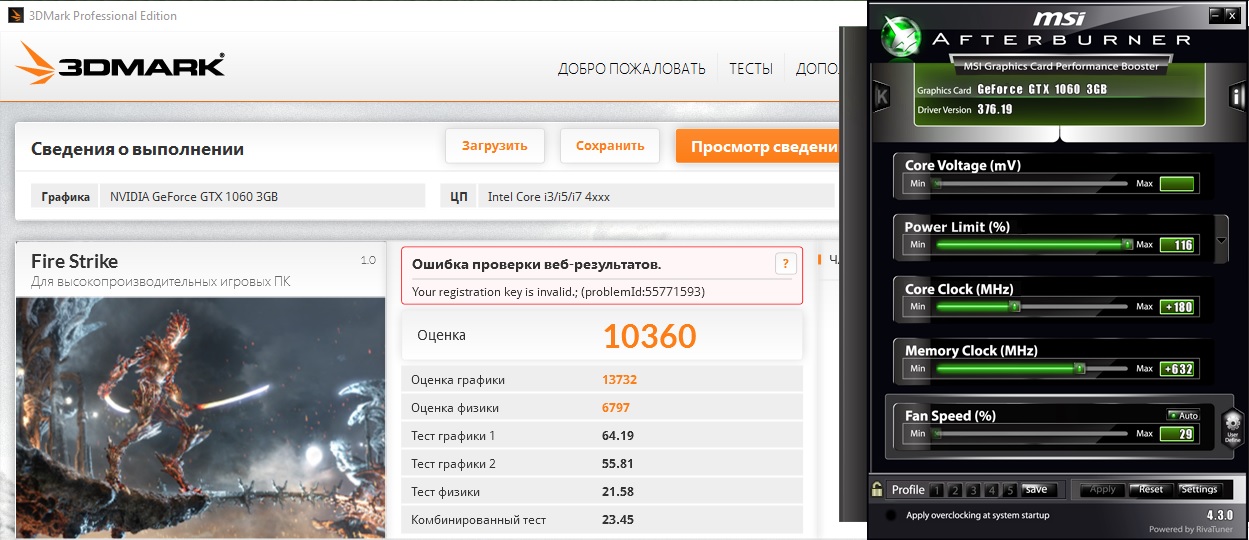1249x540 pixels.
Task: Click the NVIDIA GeForce GTX 1060 3GB field
Action: [263, 196]
